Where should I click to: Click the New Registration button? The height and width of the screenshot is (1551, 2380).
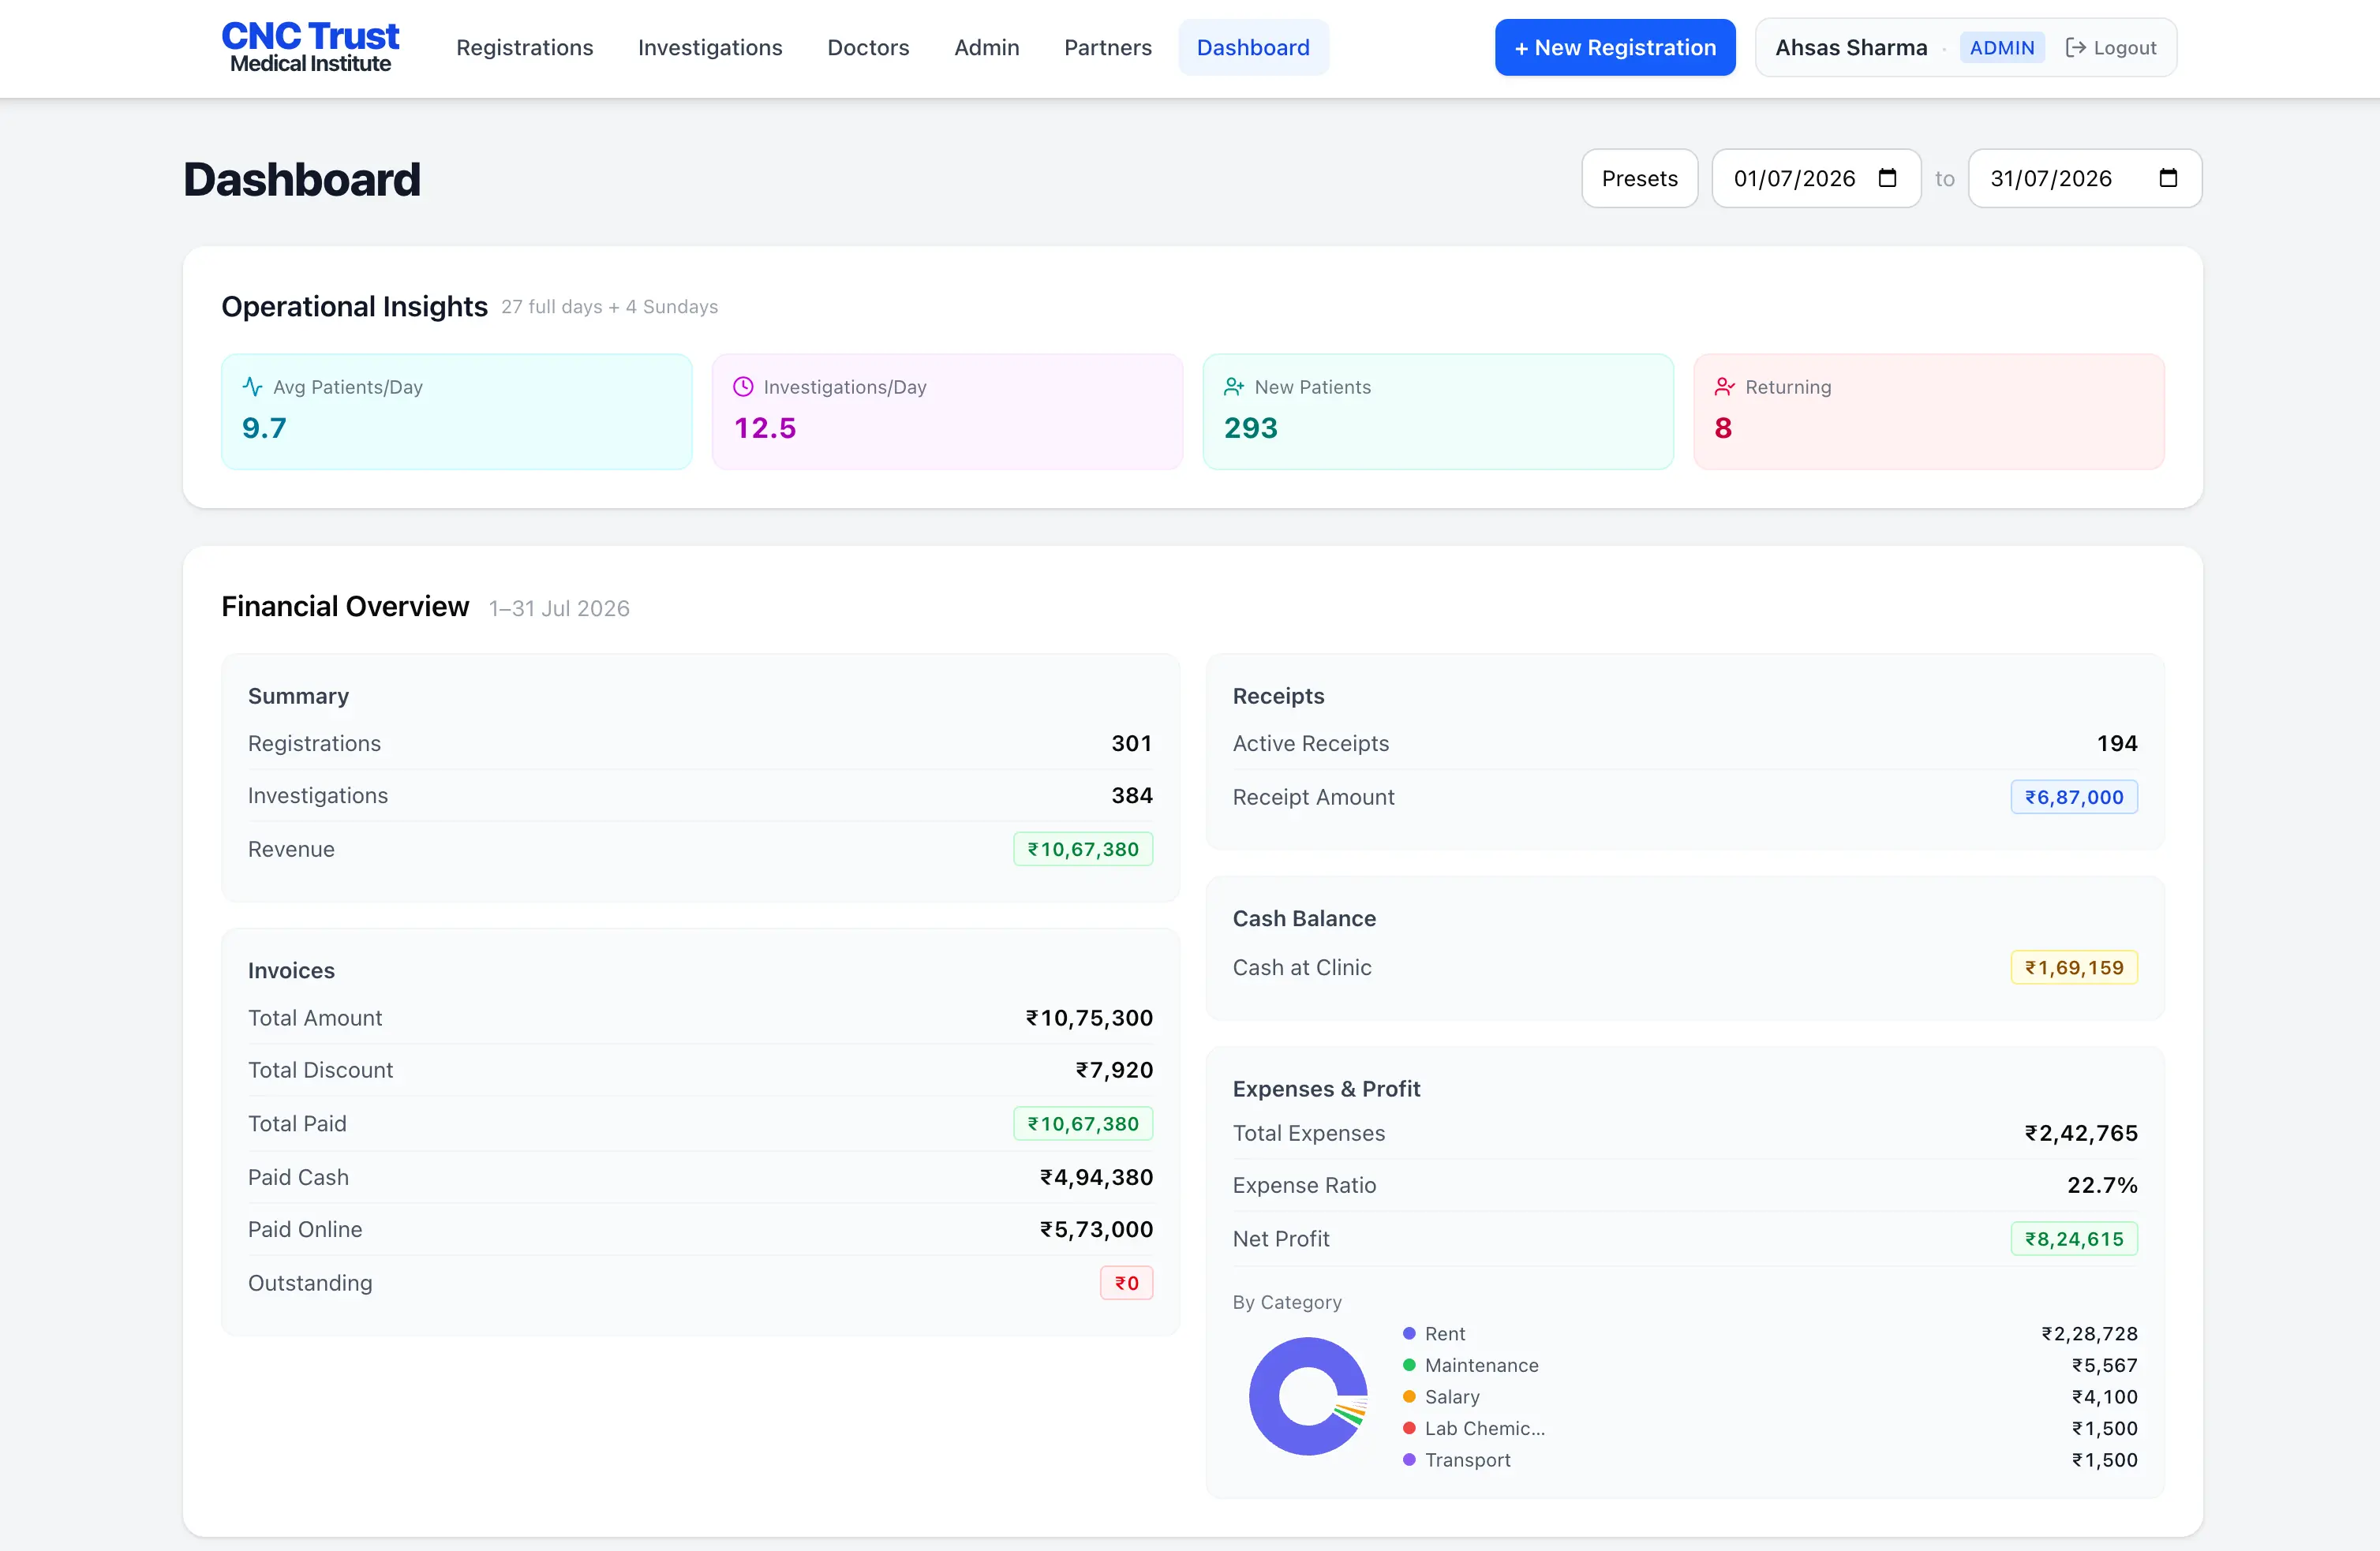[x=1615, y=47]
